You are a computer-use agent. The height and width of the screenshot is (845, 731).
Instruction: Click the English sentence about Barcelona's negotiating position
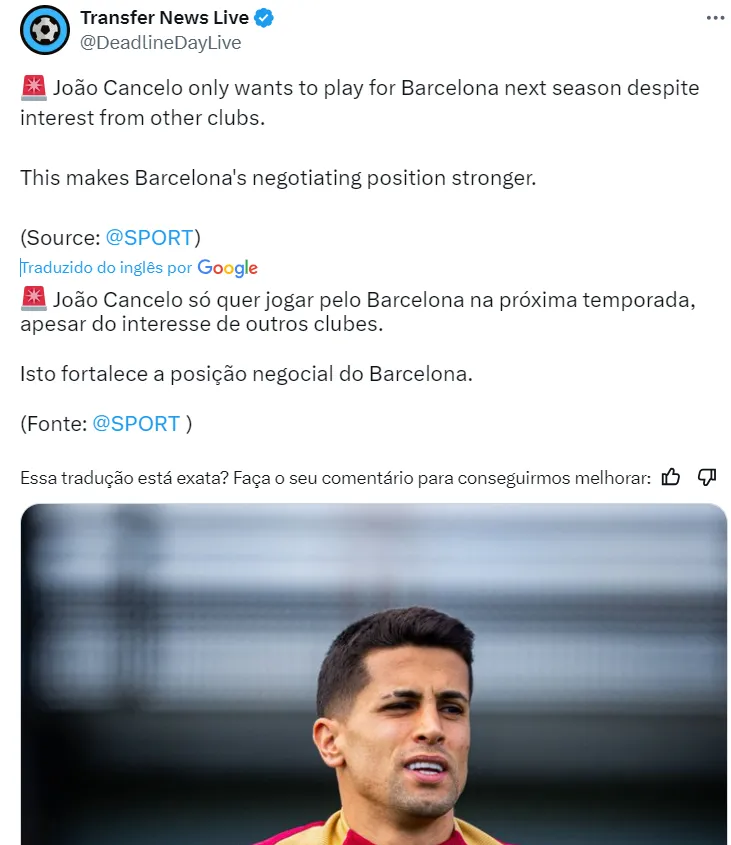278,178
